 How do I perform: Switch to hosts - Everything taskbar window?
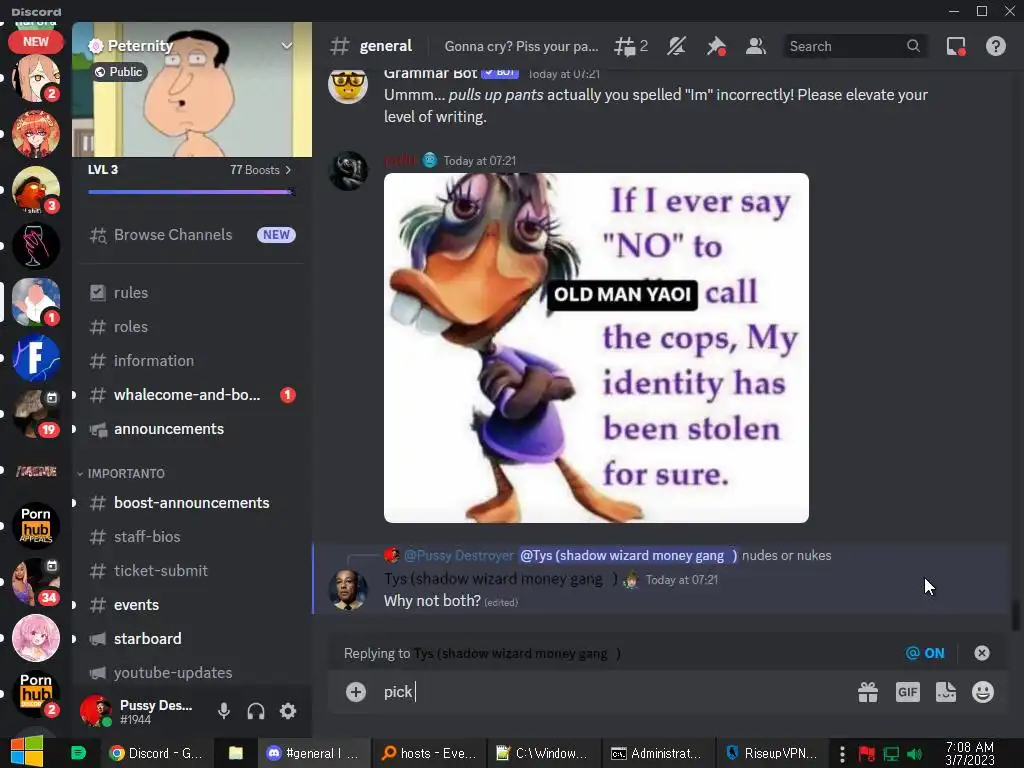[429, 753]
